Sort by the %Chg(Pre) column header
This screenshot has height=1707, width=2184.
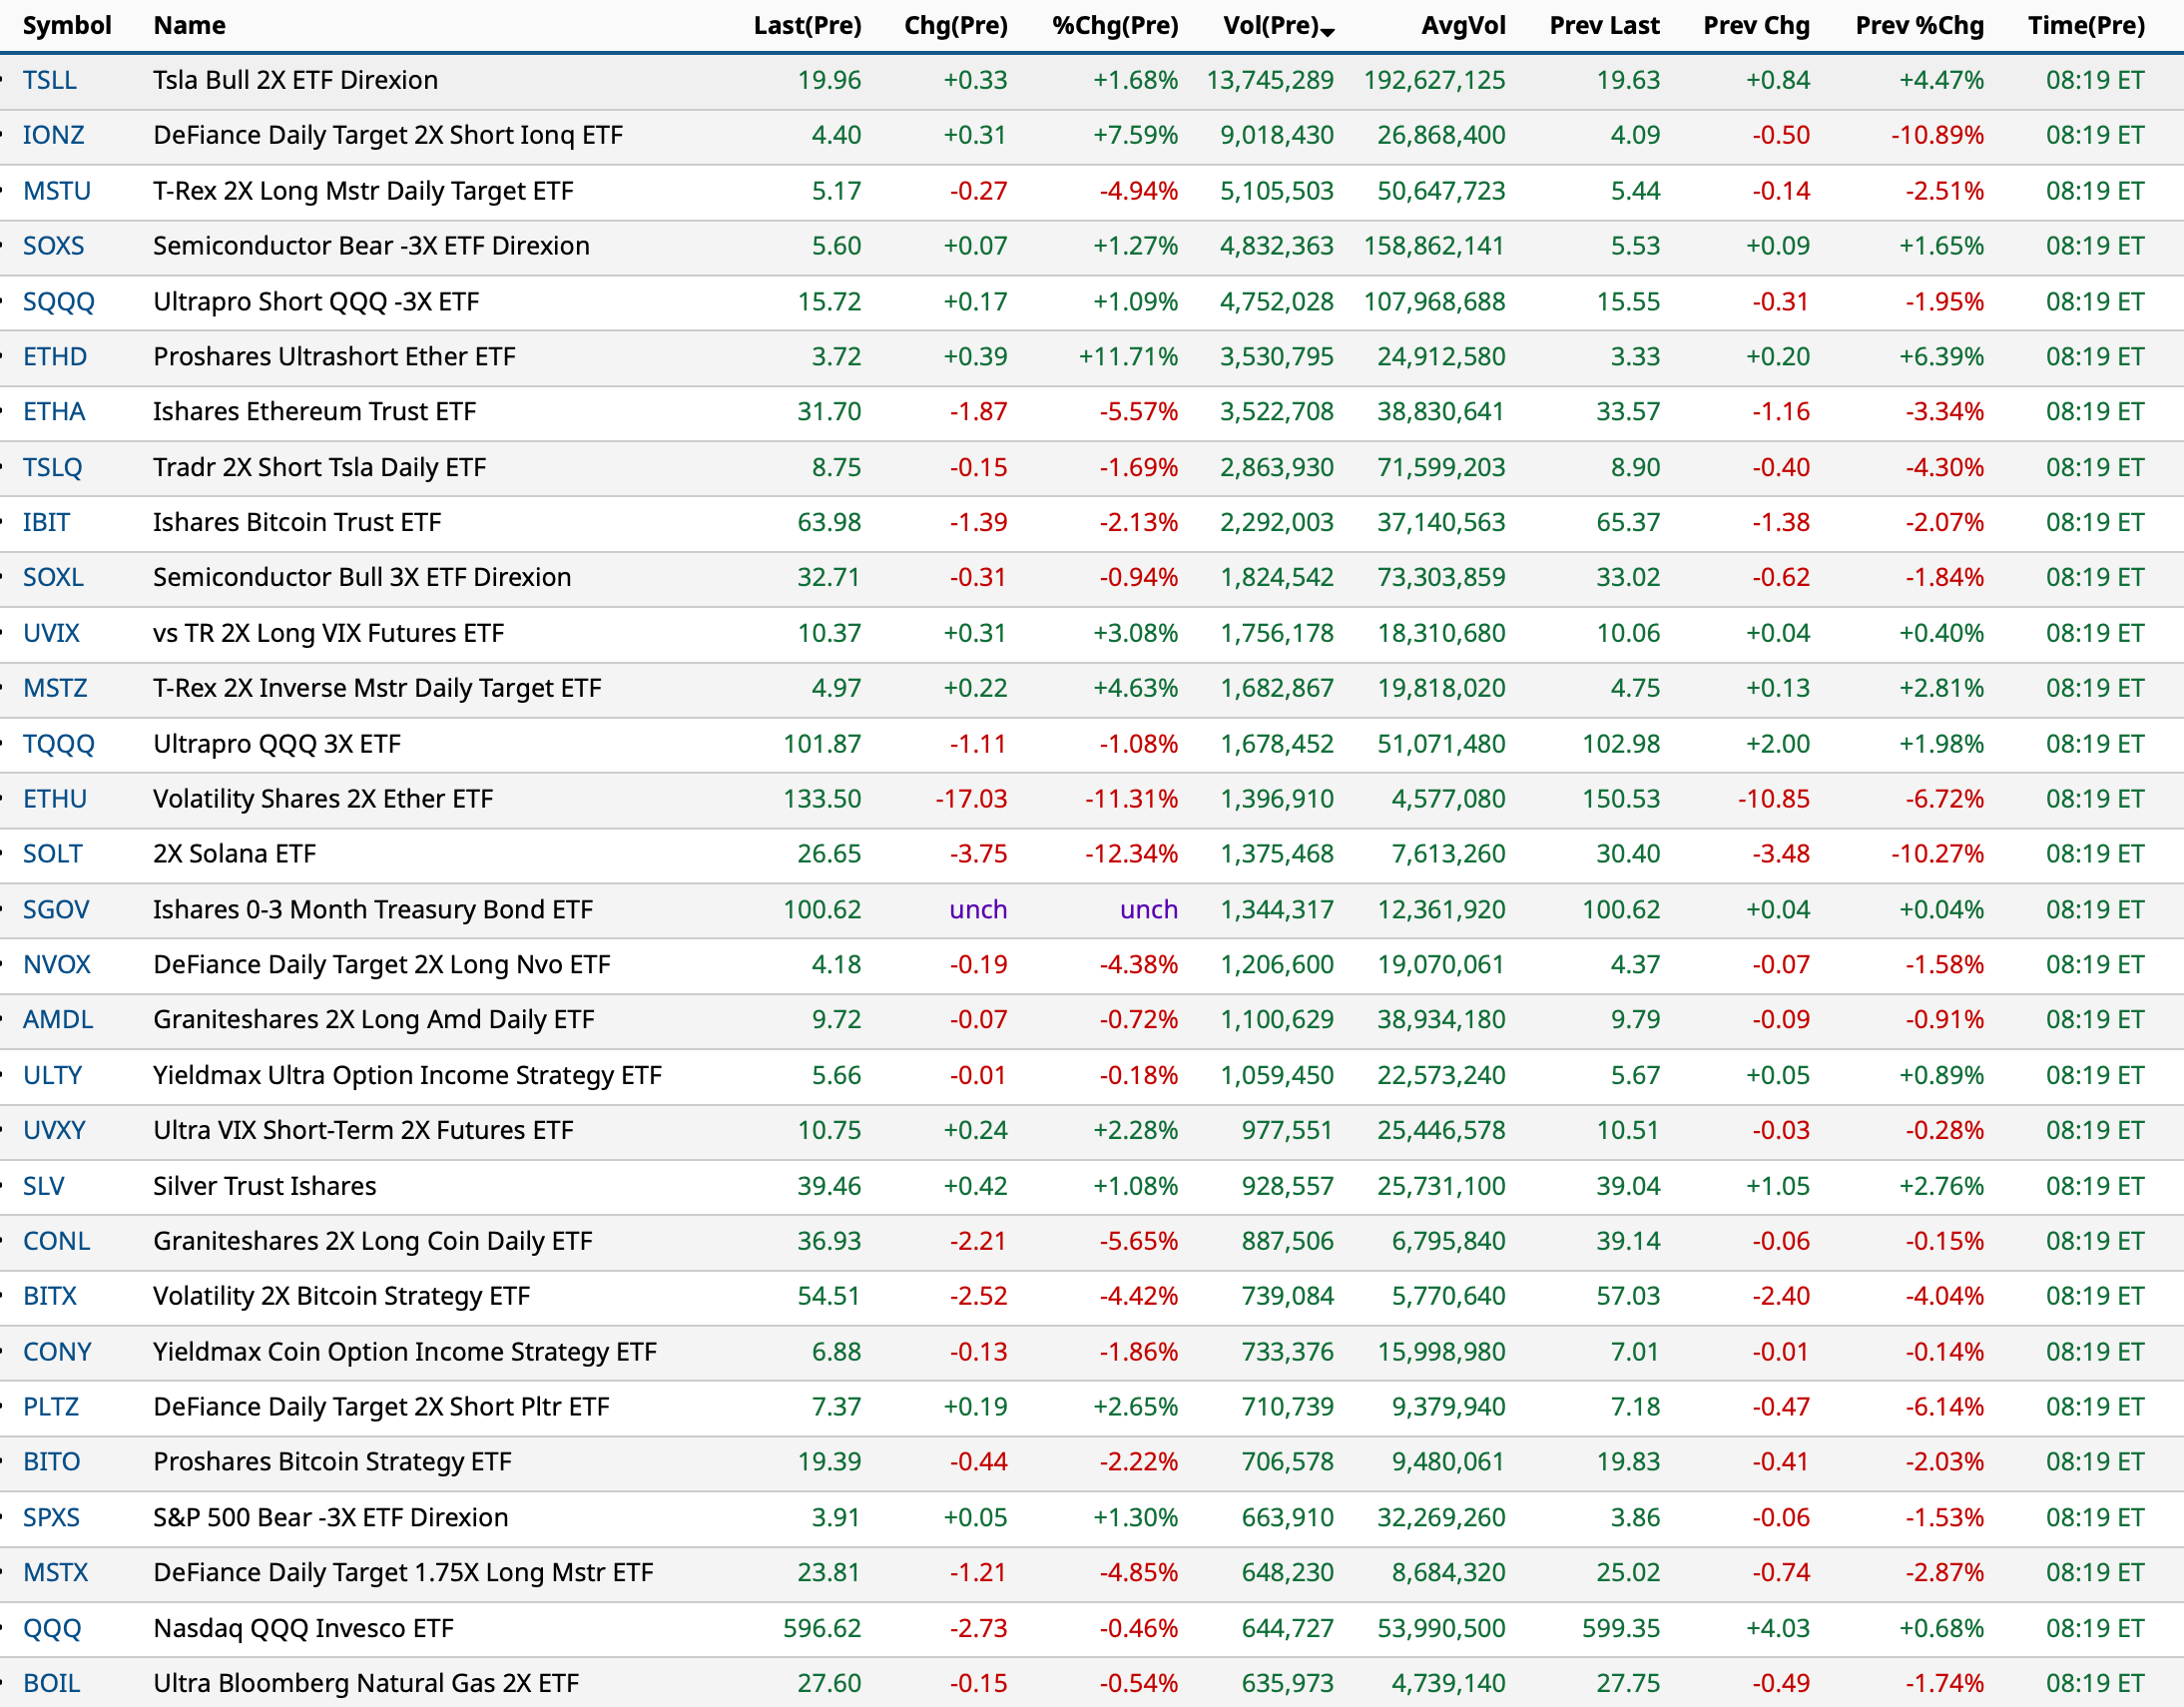pos(1114,25)
